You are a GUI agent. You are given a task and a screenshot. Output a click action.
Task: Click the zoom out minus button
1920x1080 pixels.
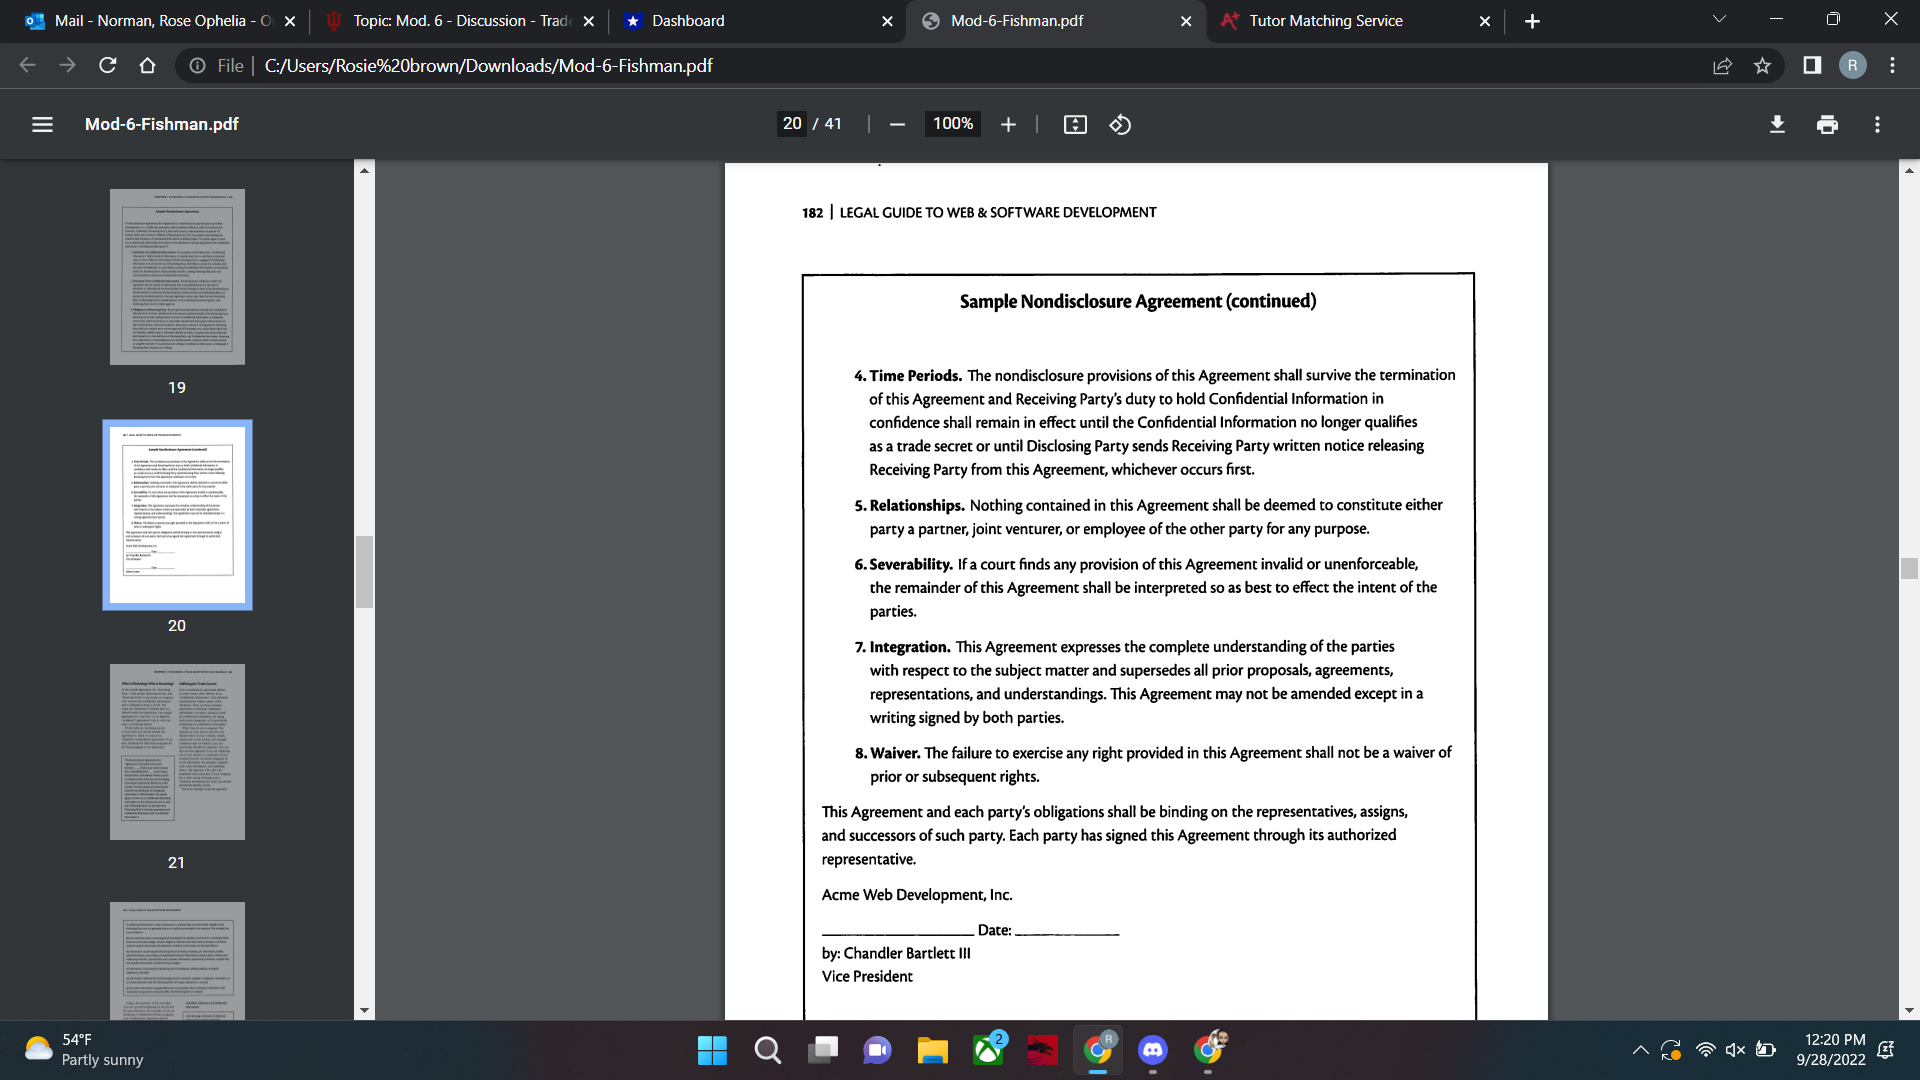(897, 124)
